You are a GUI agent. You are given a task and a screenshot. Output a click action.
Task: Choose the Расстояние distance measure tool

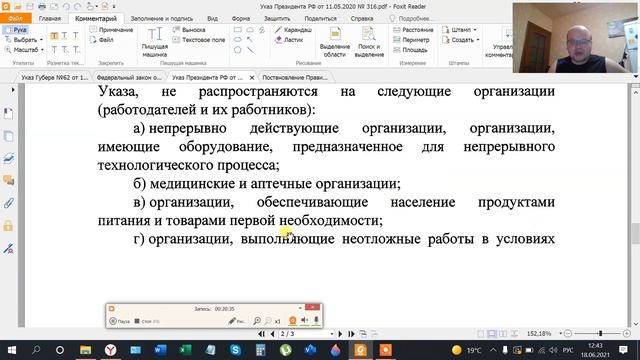[x=413, y=30]
